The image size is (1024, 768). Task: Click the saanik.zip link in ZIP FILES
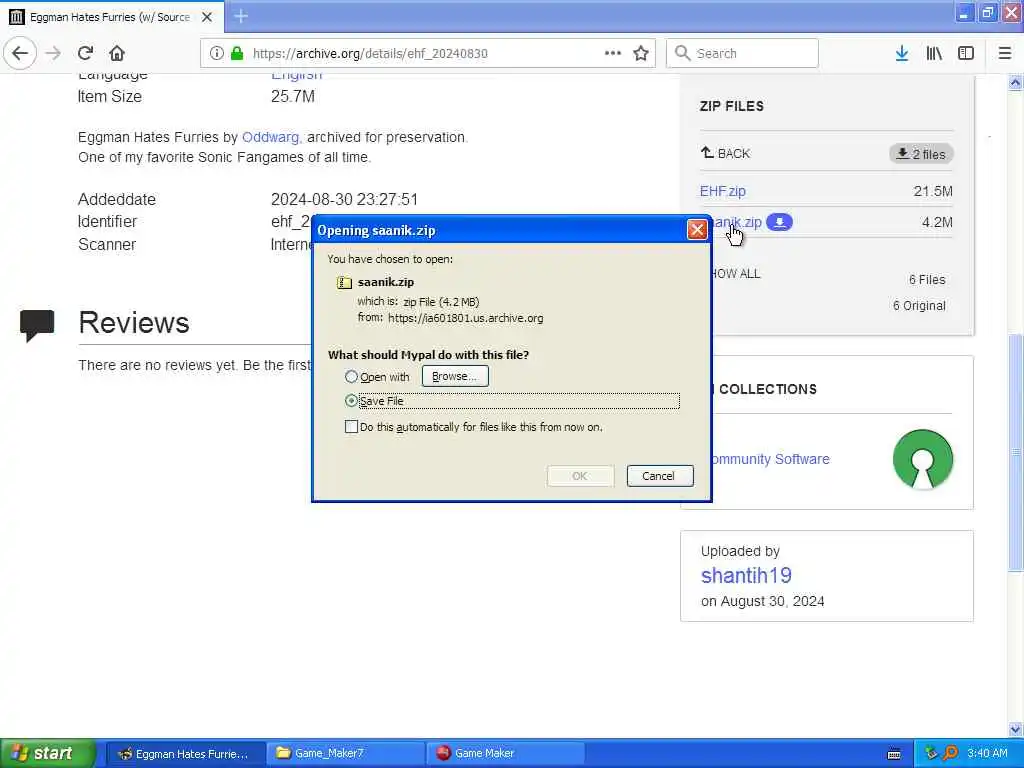click(737, 222)
